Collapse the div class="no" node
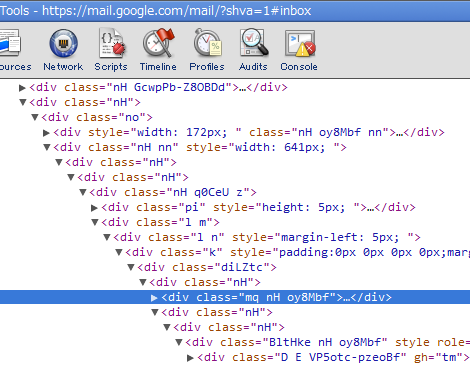Viewport: 470px width, 367px height. [x=35, y=117]
